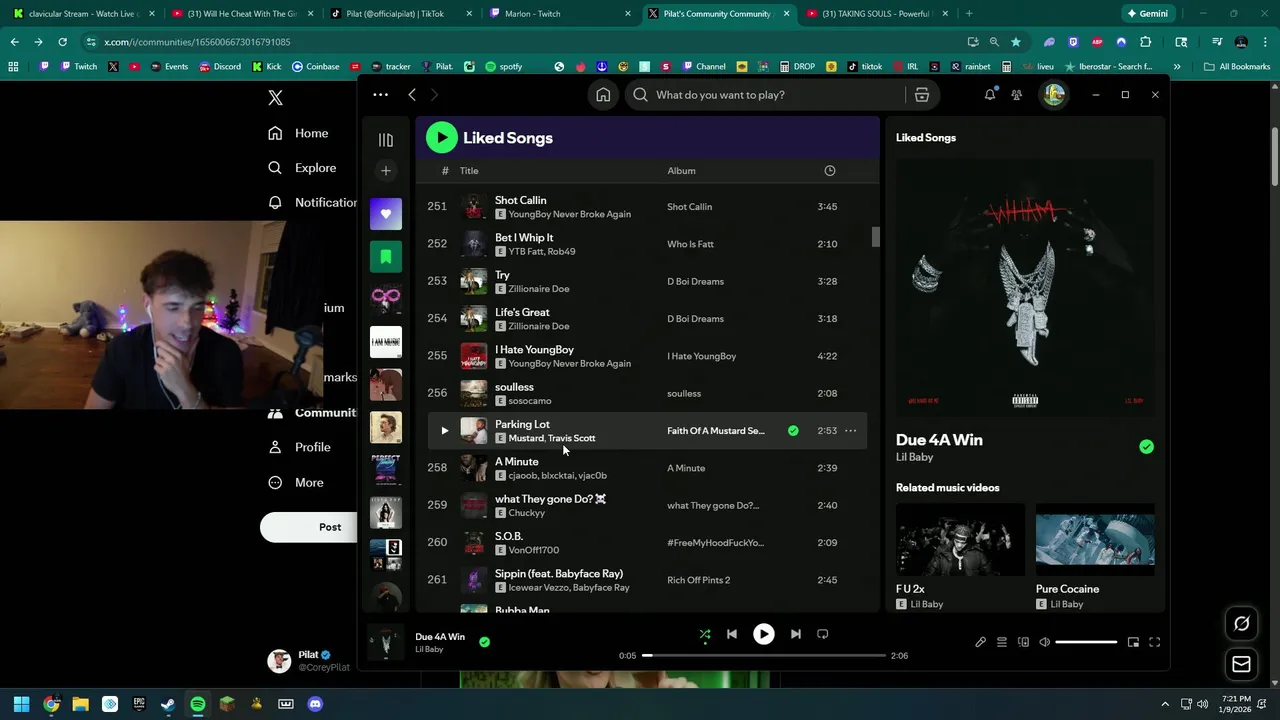Select the 'soulless' track cover thumbnail
Viewport: 1280px width, 720px height.
473,393
